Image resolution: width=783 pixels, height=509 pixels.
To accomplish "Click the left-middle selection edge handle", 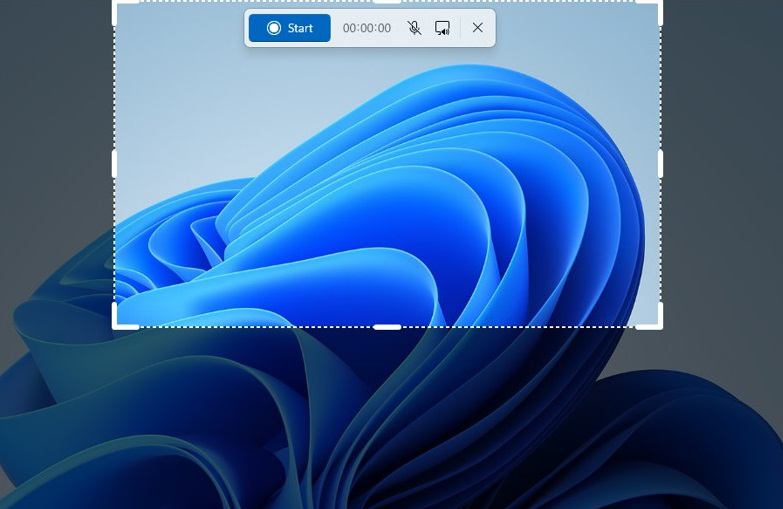I will click(114, 164).
